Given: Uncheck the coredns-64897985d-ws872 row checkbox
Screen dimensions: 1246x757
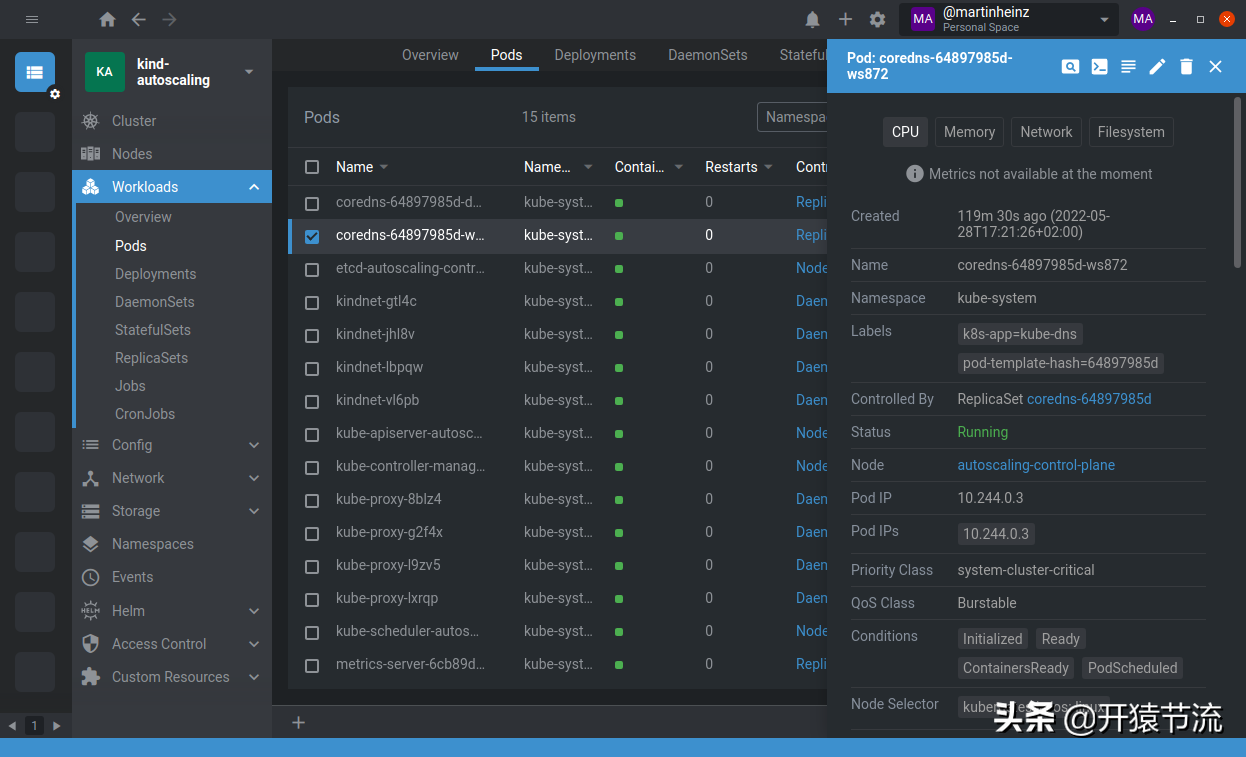Looking at the screenshot, I should point(312,236).
